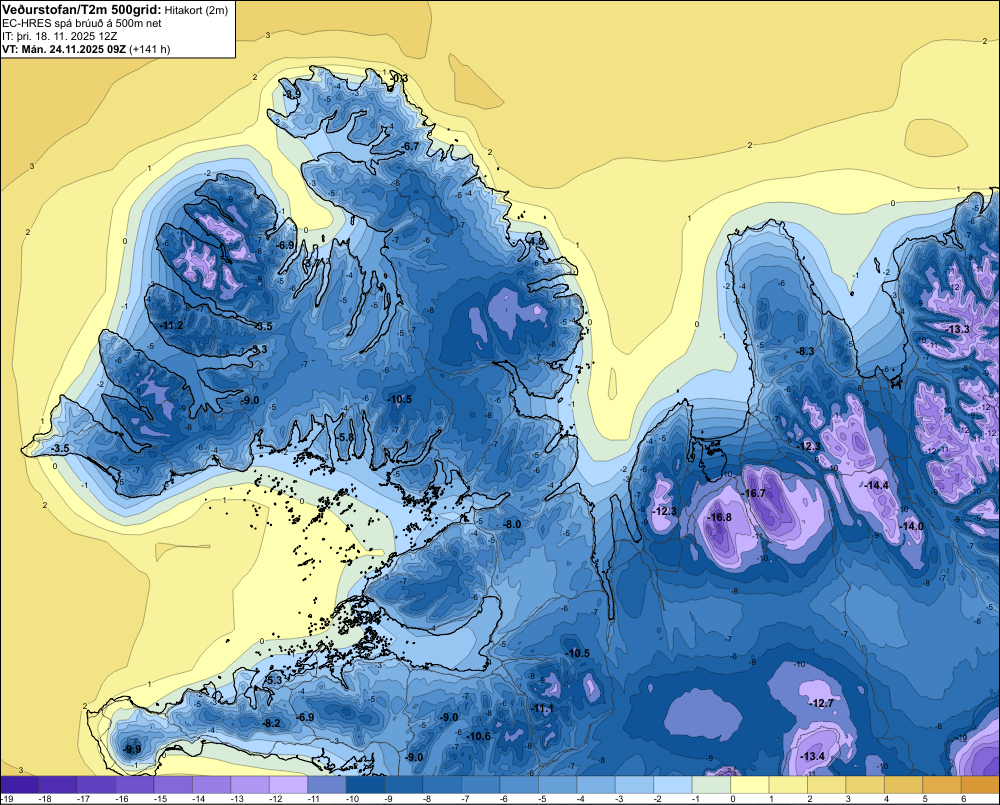1000x805 pixels.
Task: Click the -13.4 temperature value
Action: click(813, 756)
